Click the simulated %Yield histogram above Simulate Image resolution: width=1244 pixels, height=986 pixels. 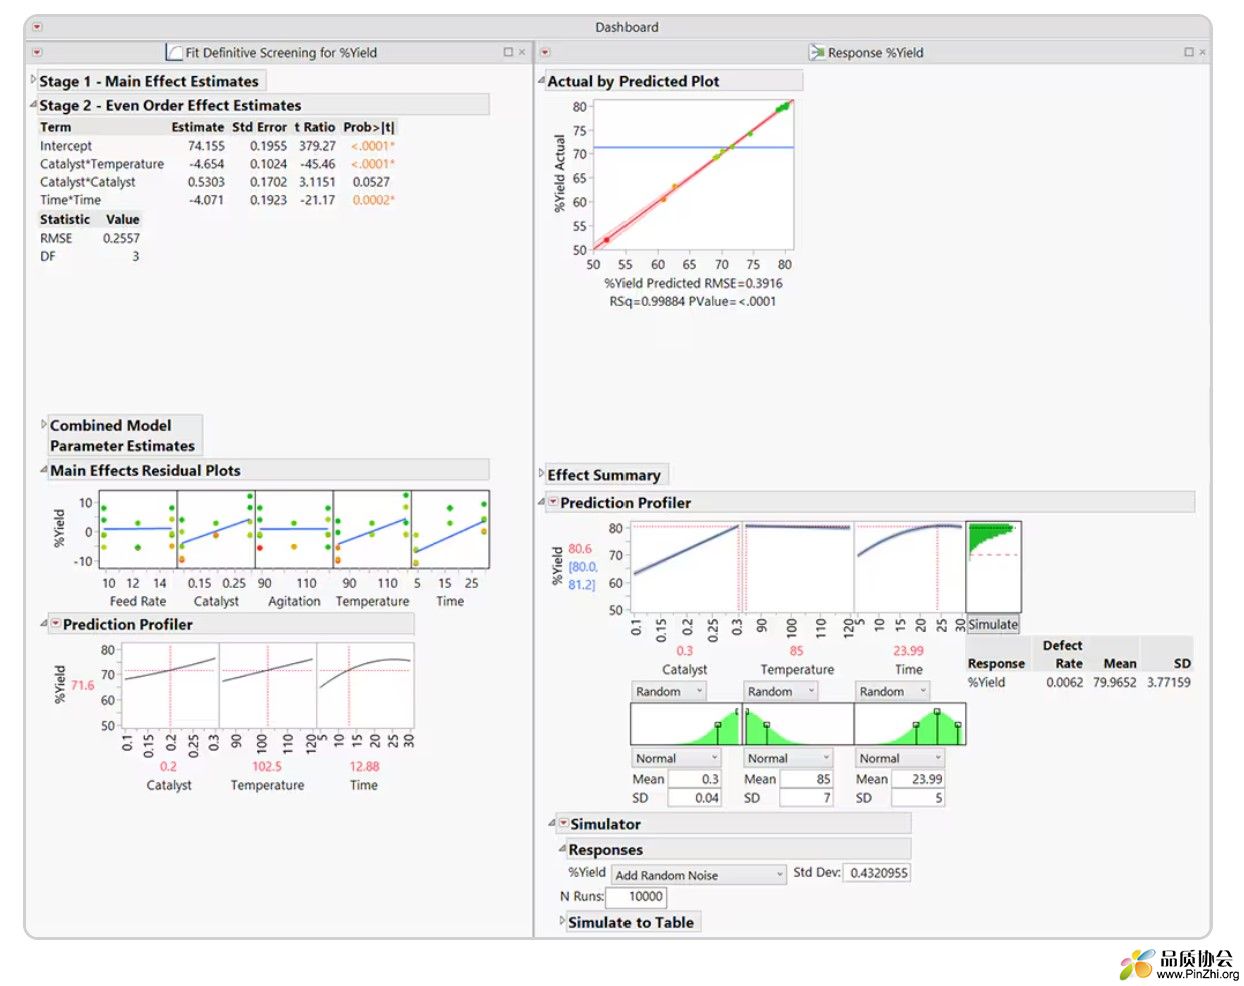pyautogui.click(x=993, y=566)
